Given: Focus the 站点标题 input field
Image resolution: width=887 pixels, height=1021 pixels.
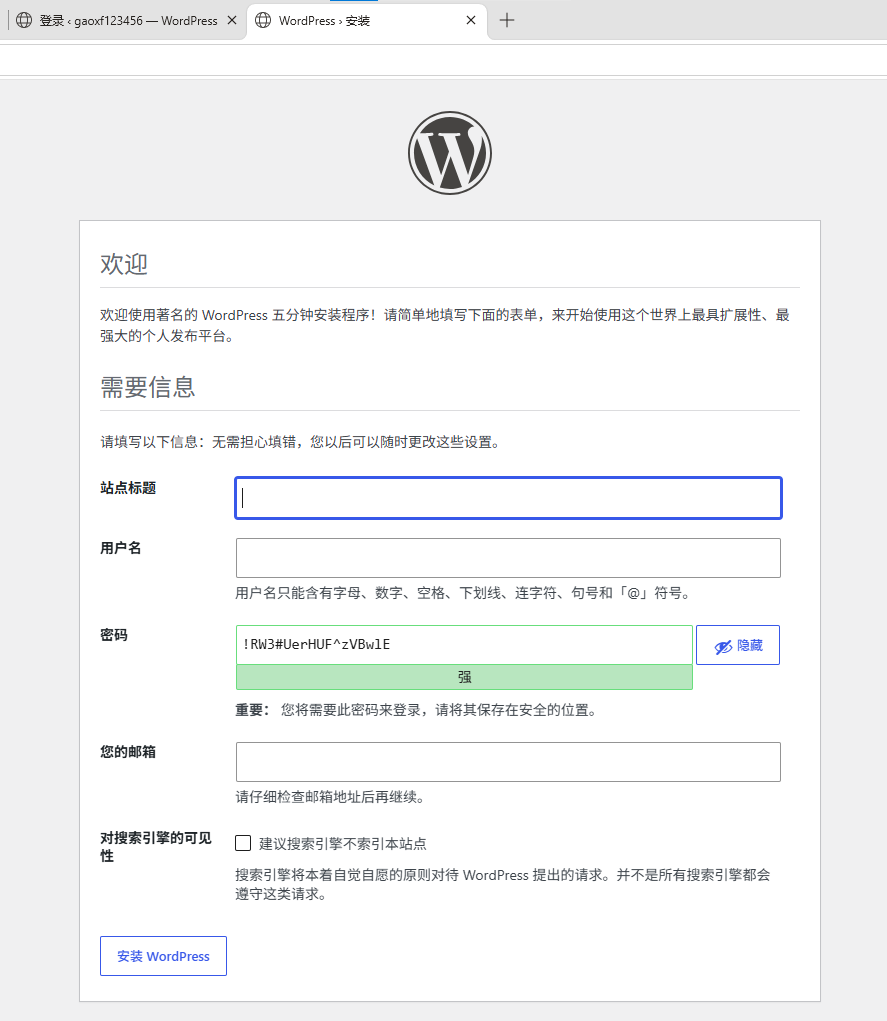Looking at the screenshot, I should 508,498.
